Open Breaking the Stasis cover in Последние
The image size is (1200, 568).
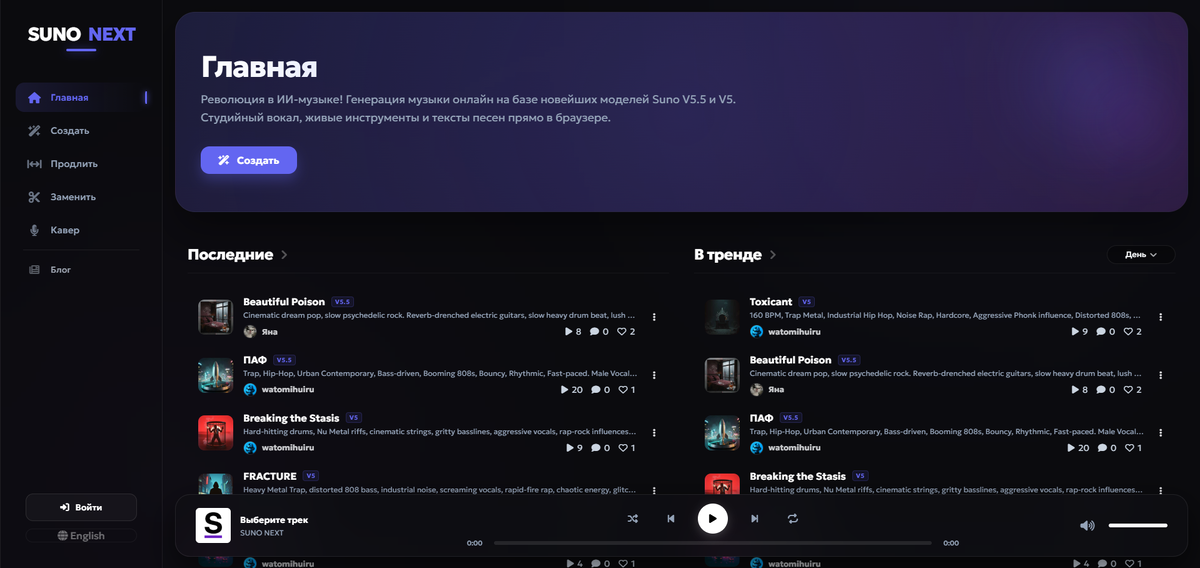pyautogui.click(x=215, y=433)
